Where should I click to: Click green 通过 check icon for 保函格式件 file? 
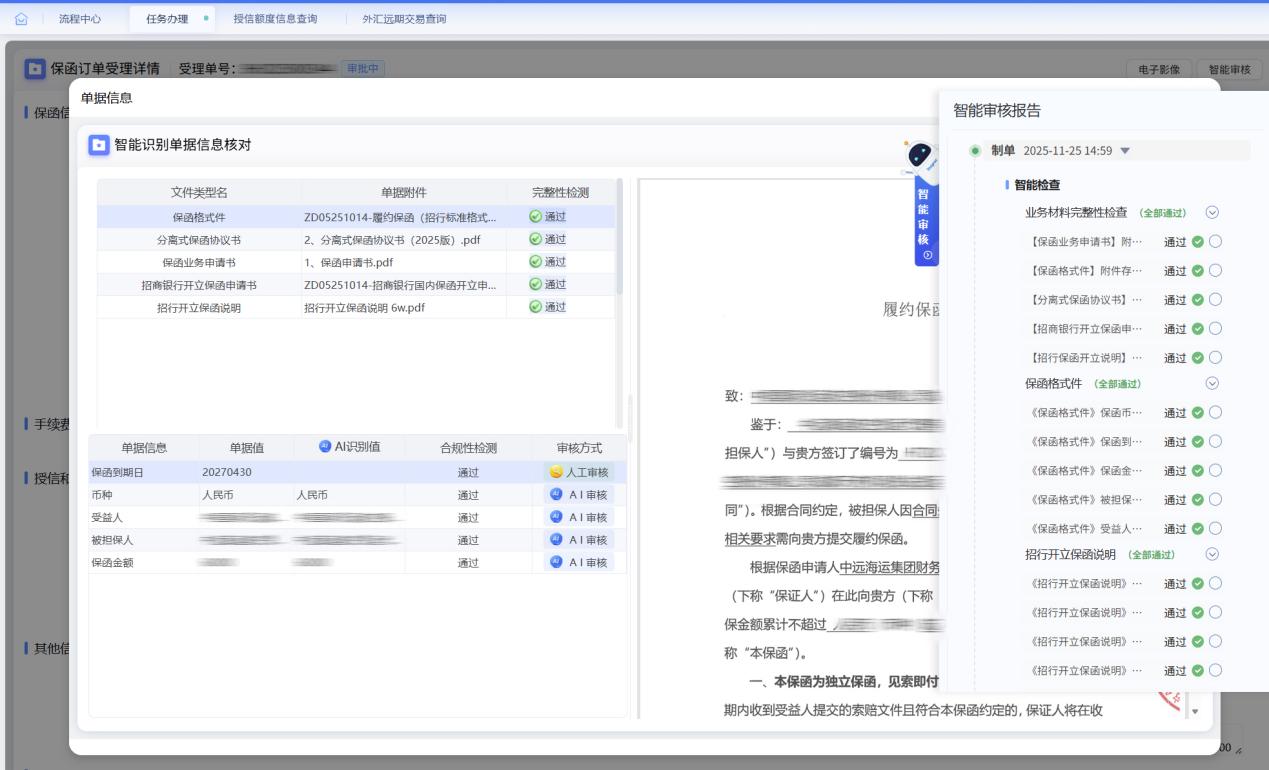click(535, 217)
